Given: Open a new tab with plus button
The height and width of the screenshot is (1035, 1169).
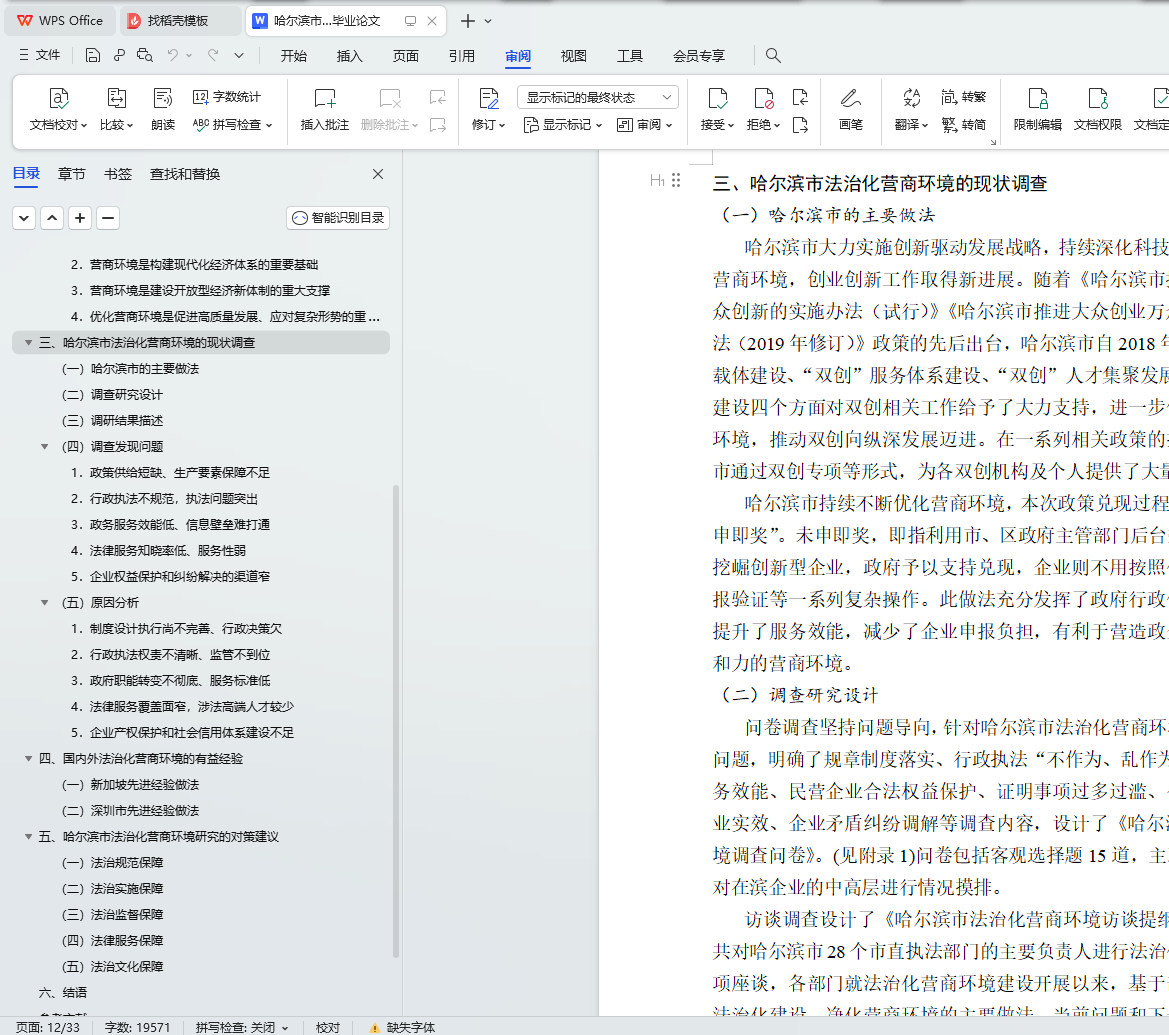Looking at the screenshot, I should pos(467,21).
